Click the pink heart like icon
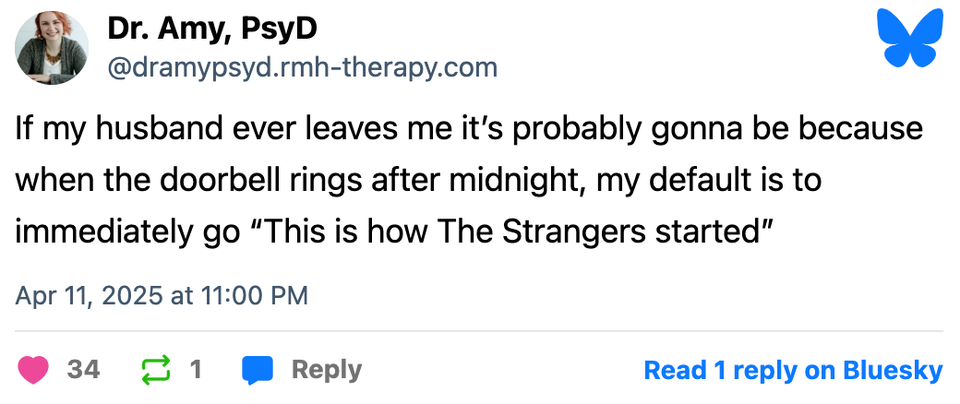 [x=34, y=370]
